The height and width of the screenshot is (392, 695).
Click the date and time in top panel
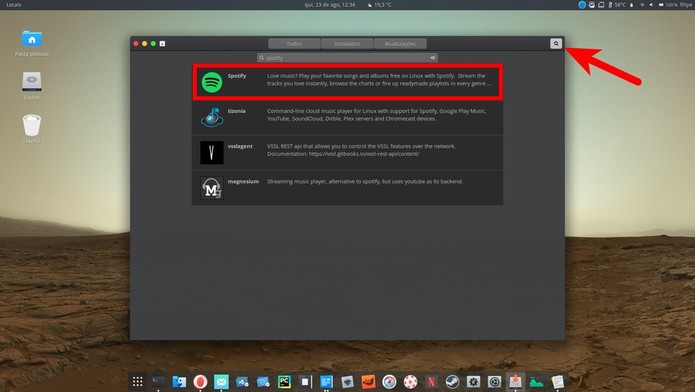click(x=330, y=5)
